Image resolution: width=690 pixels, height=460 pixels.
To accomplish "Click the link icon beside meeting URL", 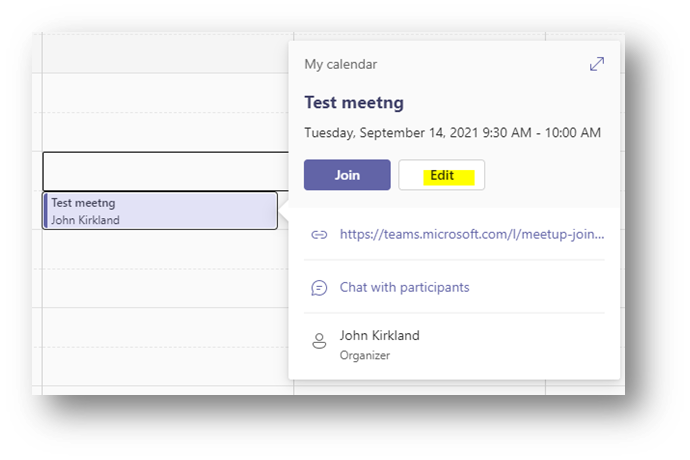I will [x=319, y=235].
